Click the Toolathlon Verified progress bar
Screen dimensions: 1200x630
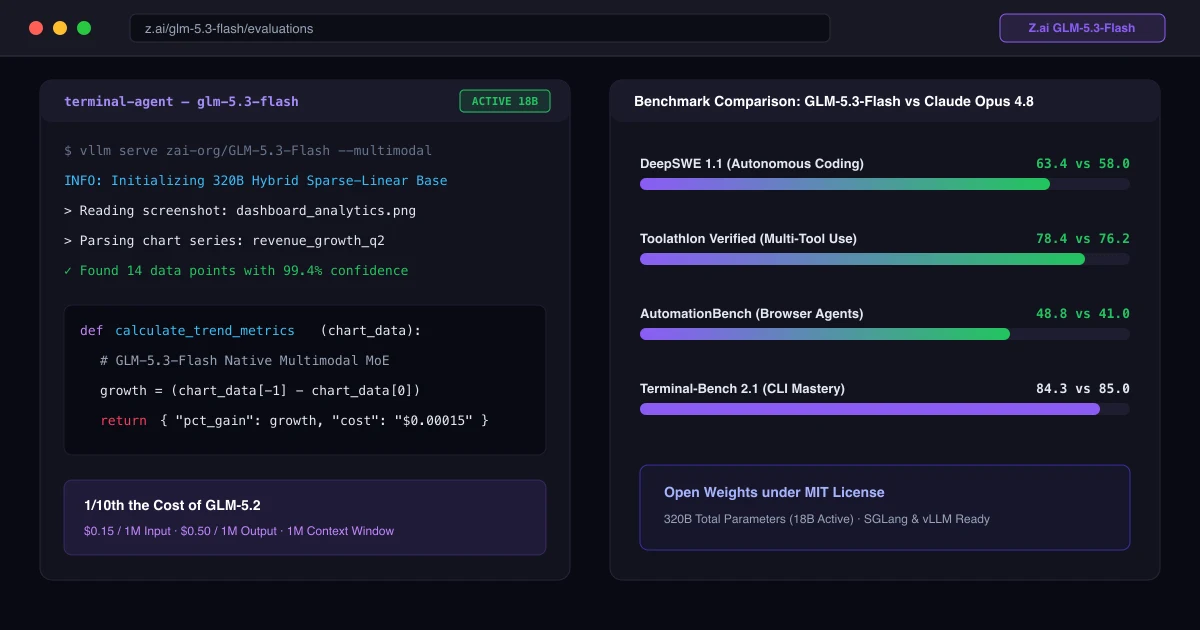pyautogui.click(x=885, y=259)
